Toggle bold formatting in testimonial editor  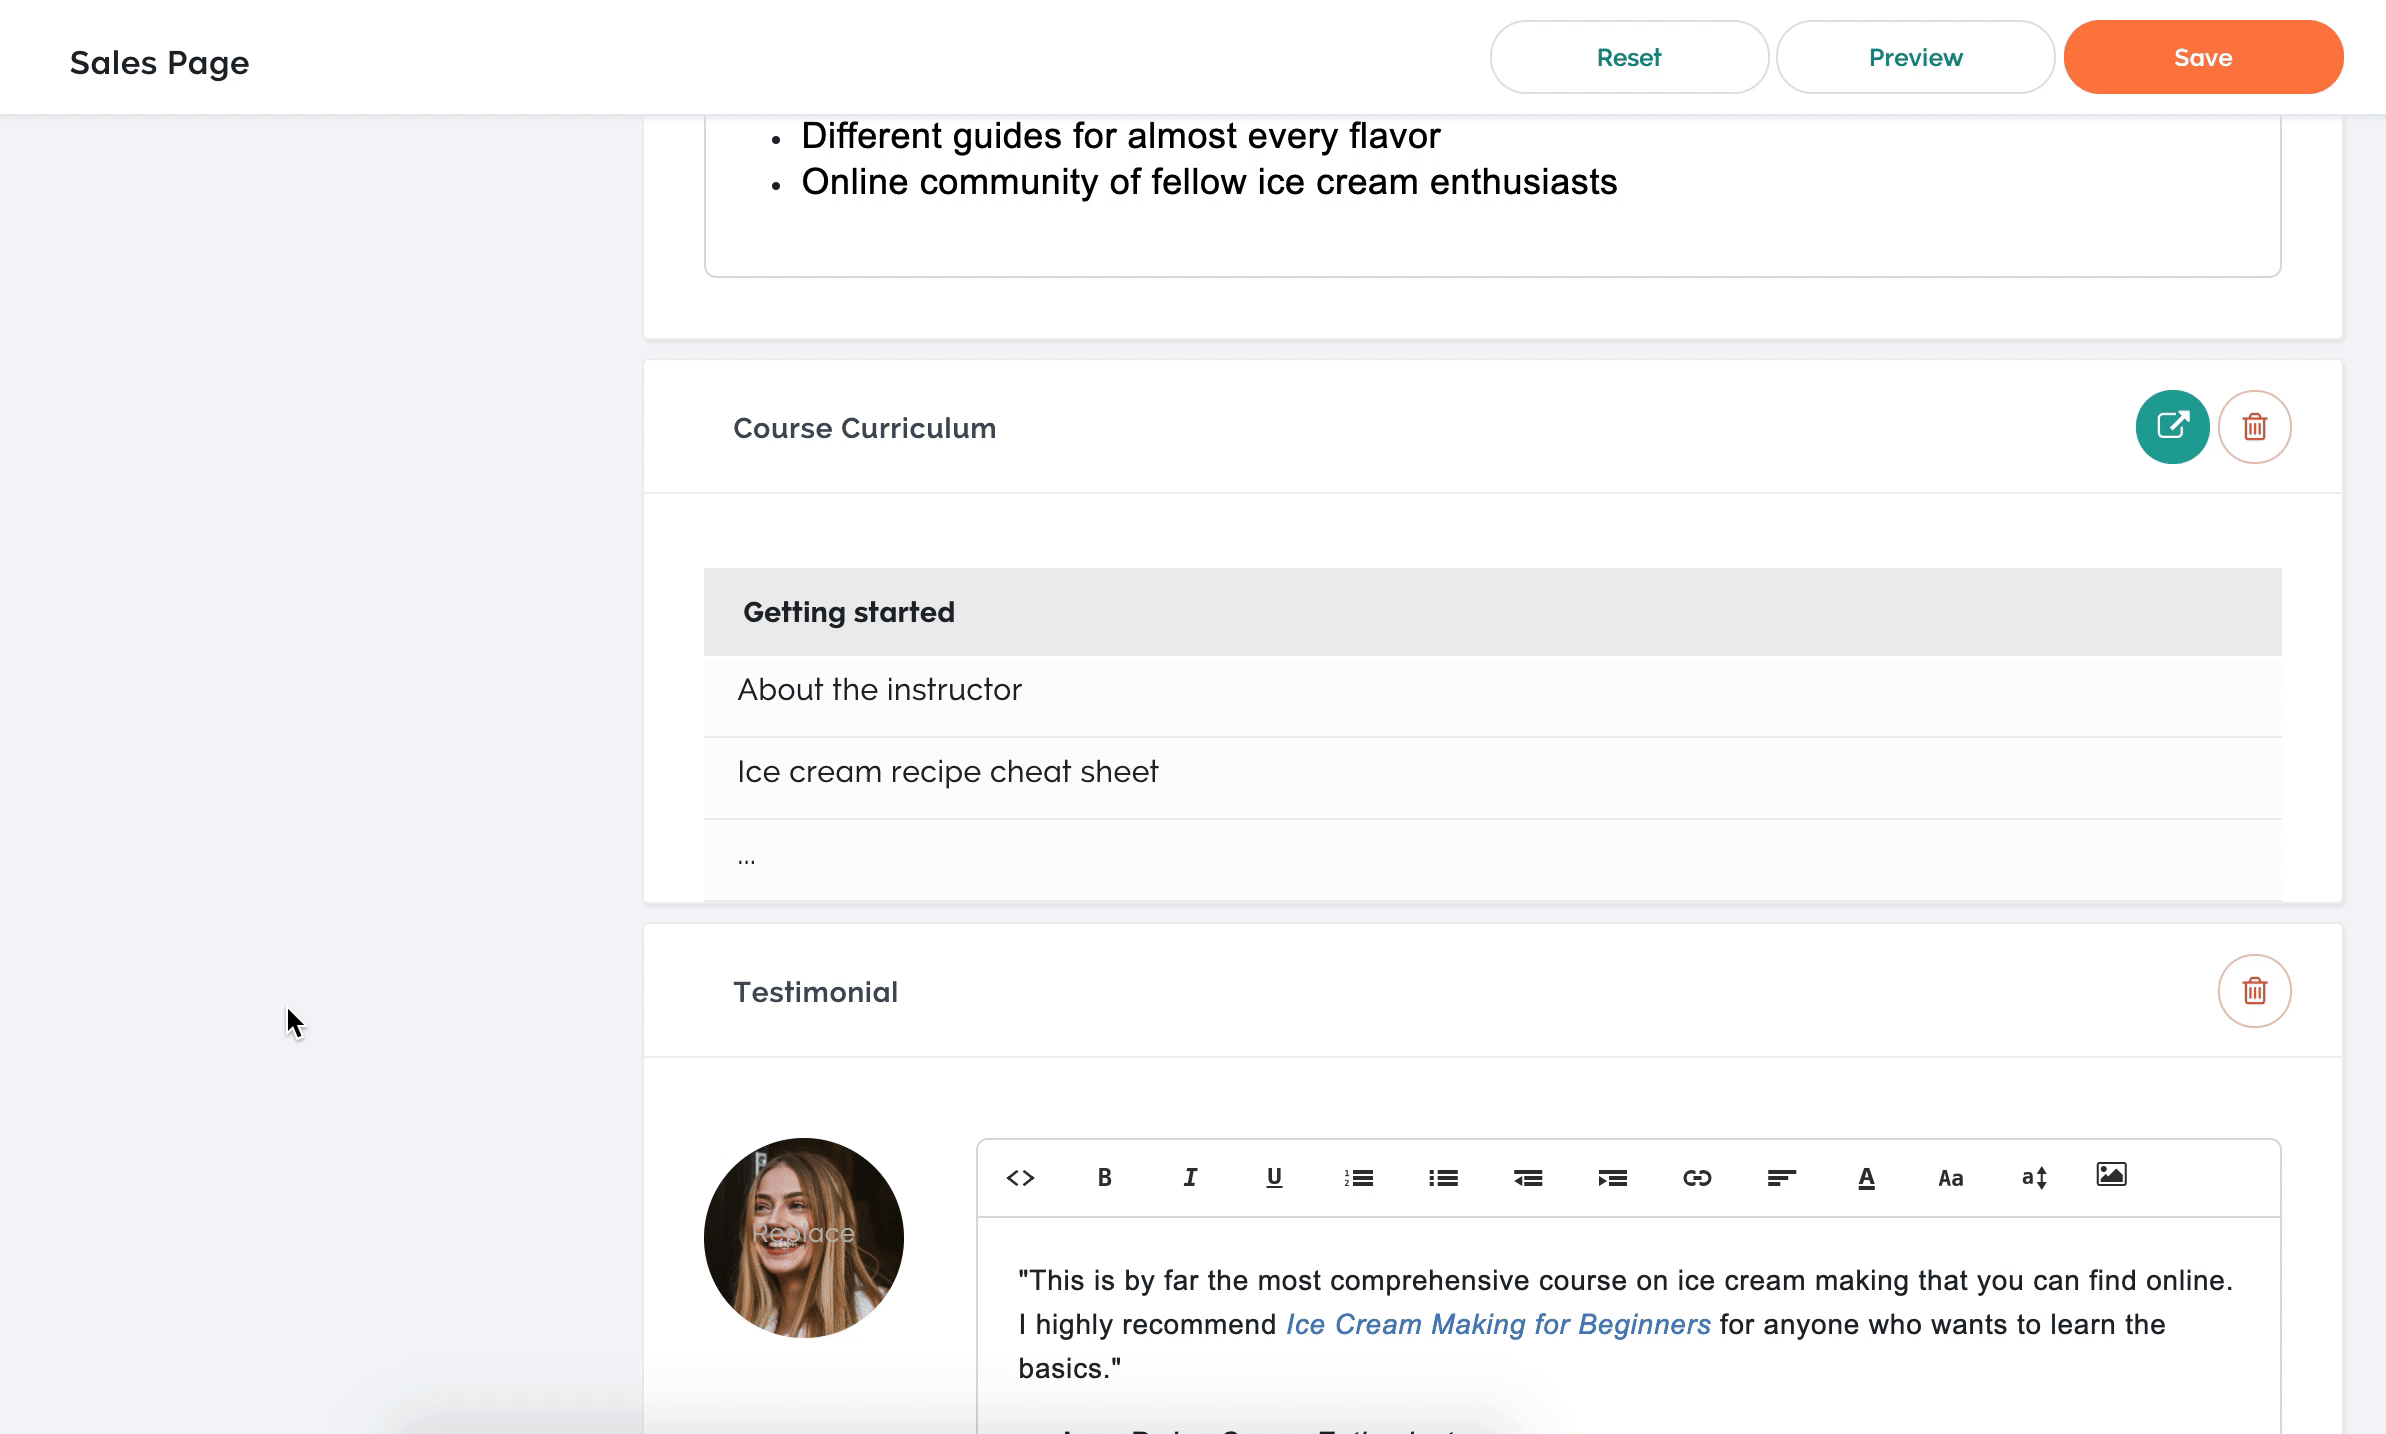[x=1105, y=1178]
